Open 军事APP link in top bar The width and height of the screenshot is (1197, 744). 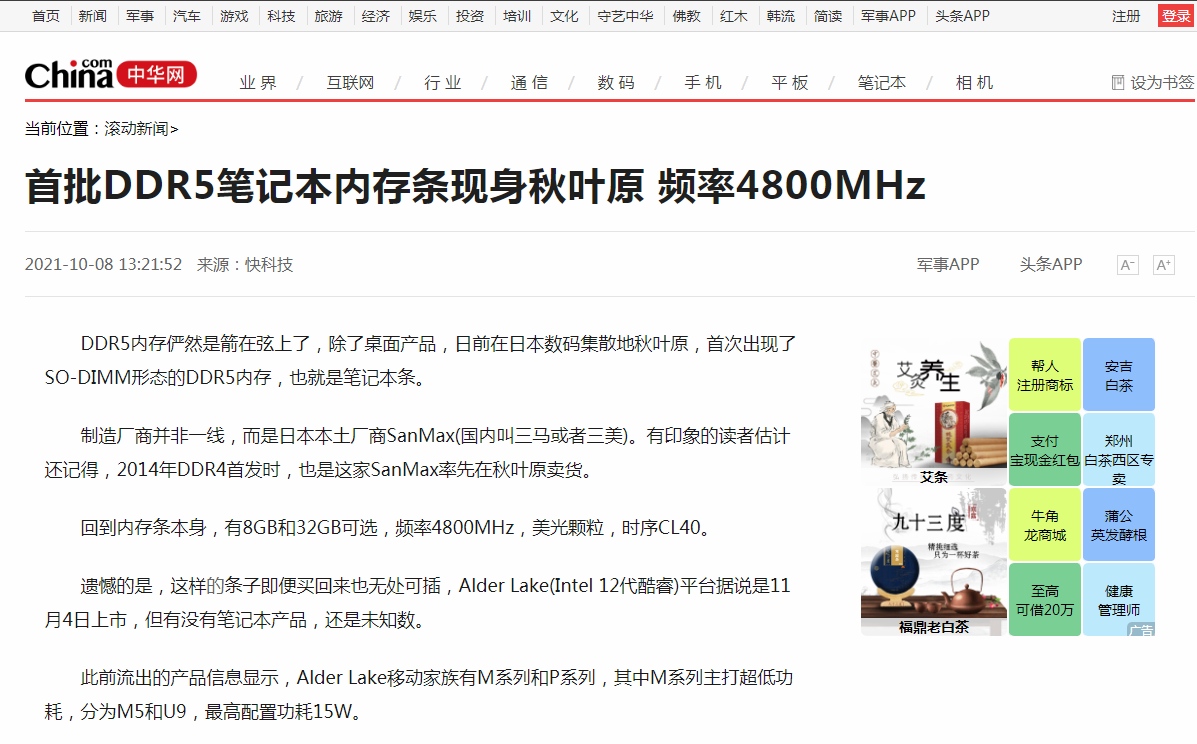(x=888, y=16)
